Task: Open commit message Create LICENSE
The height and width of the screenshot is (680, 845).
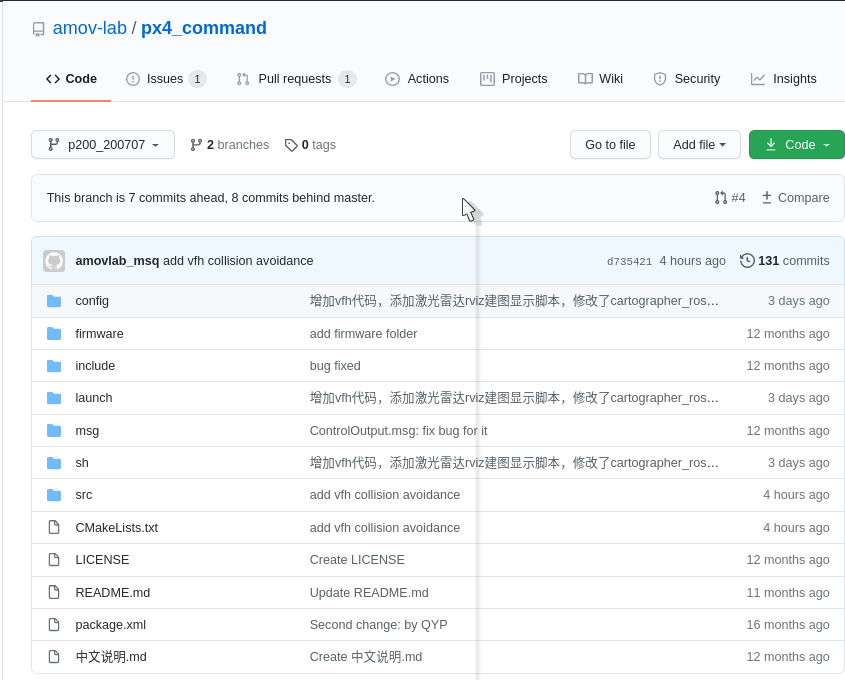Action: coord(357,560)
